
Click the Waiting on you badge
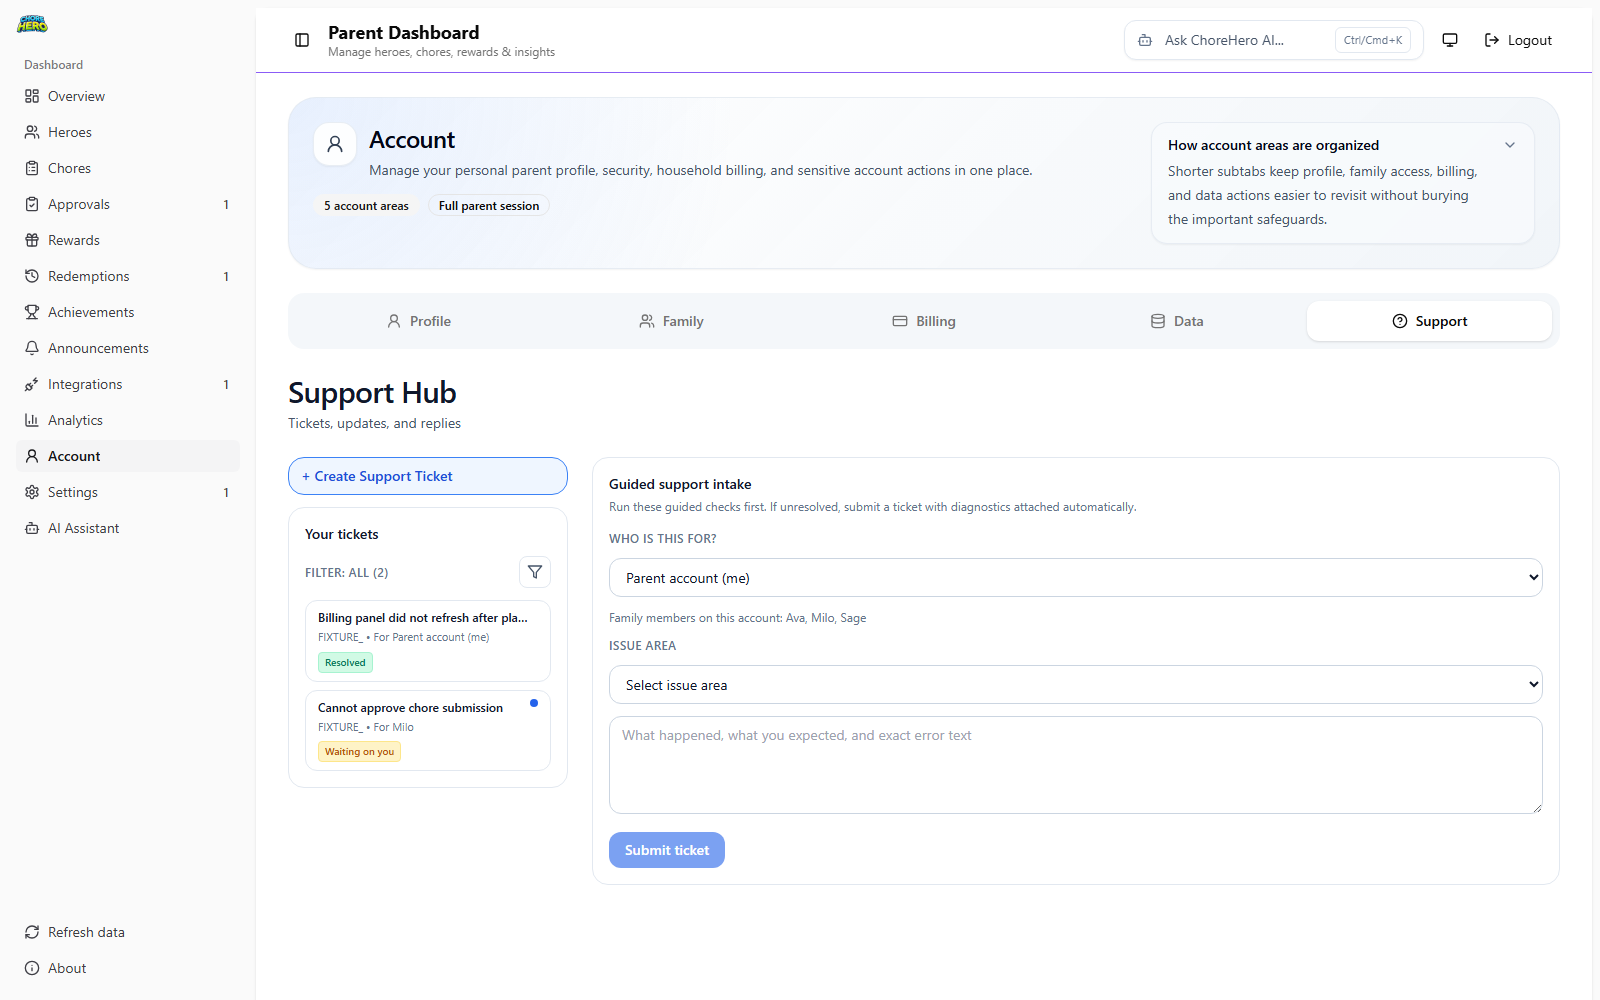point(358,751)
